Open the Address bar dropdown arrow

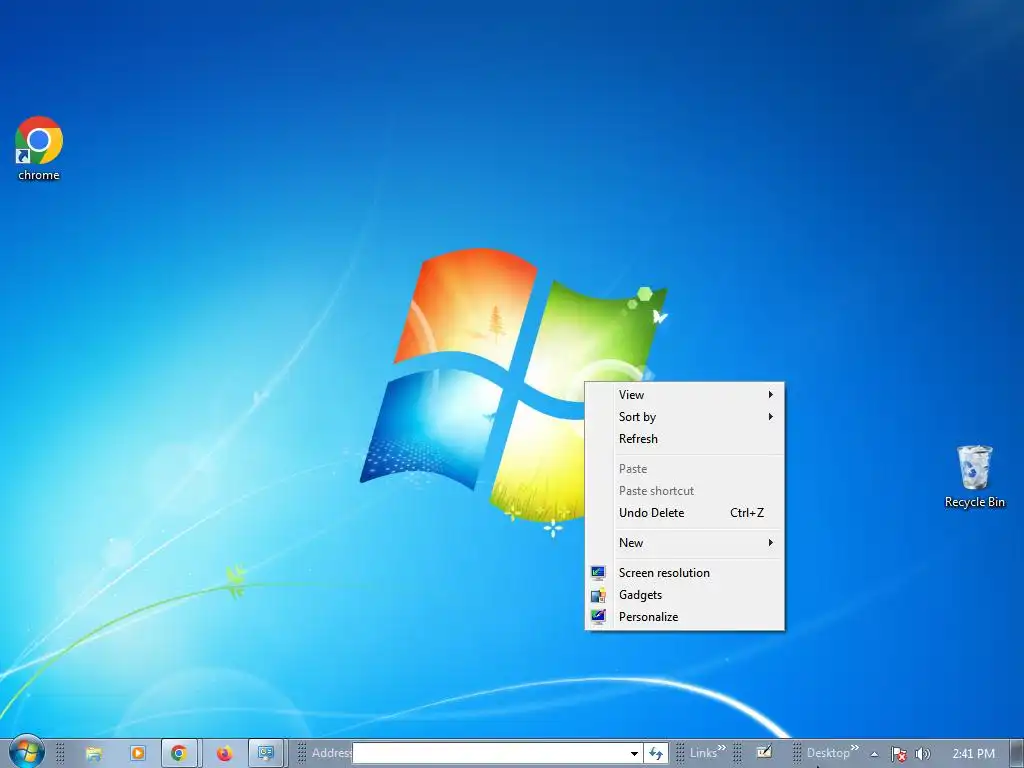pos(634,754)
